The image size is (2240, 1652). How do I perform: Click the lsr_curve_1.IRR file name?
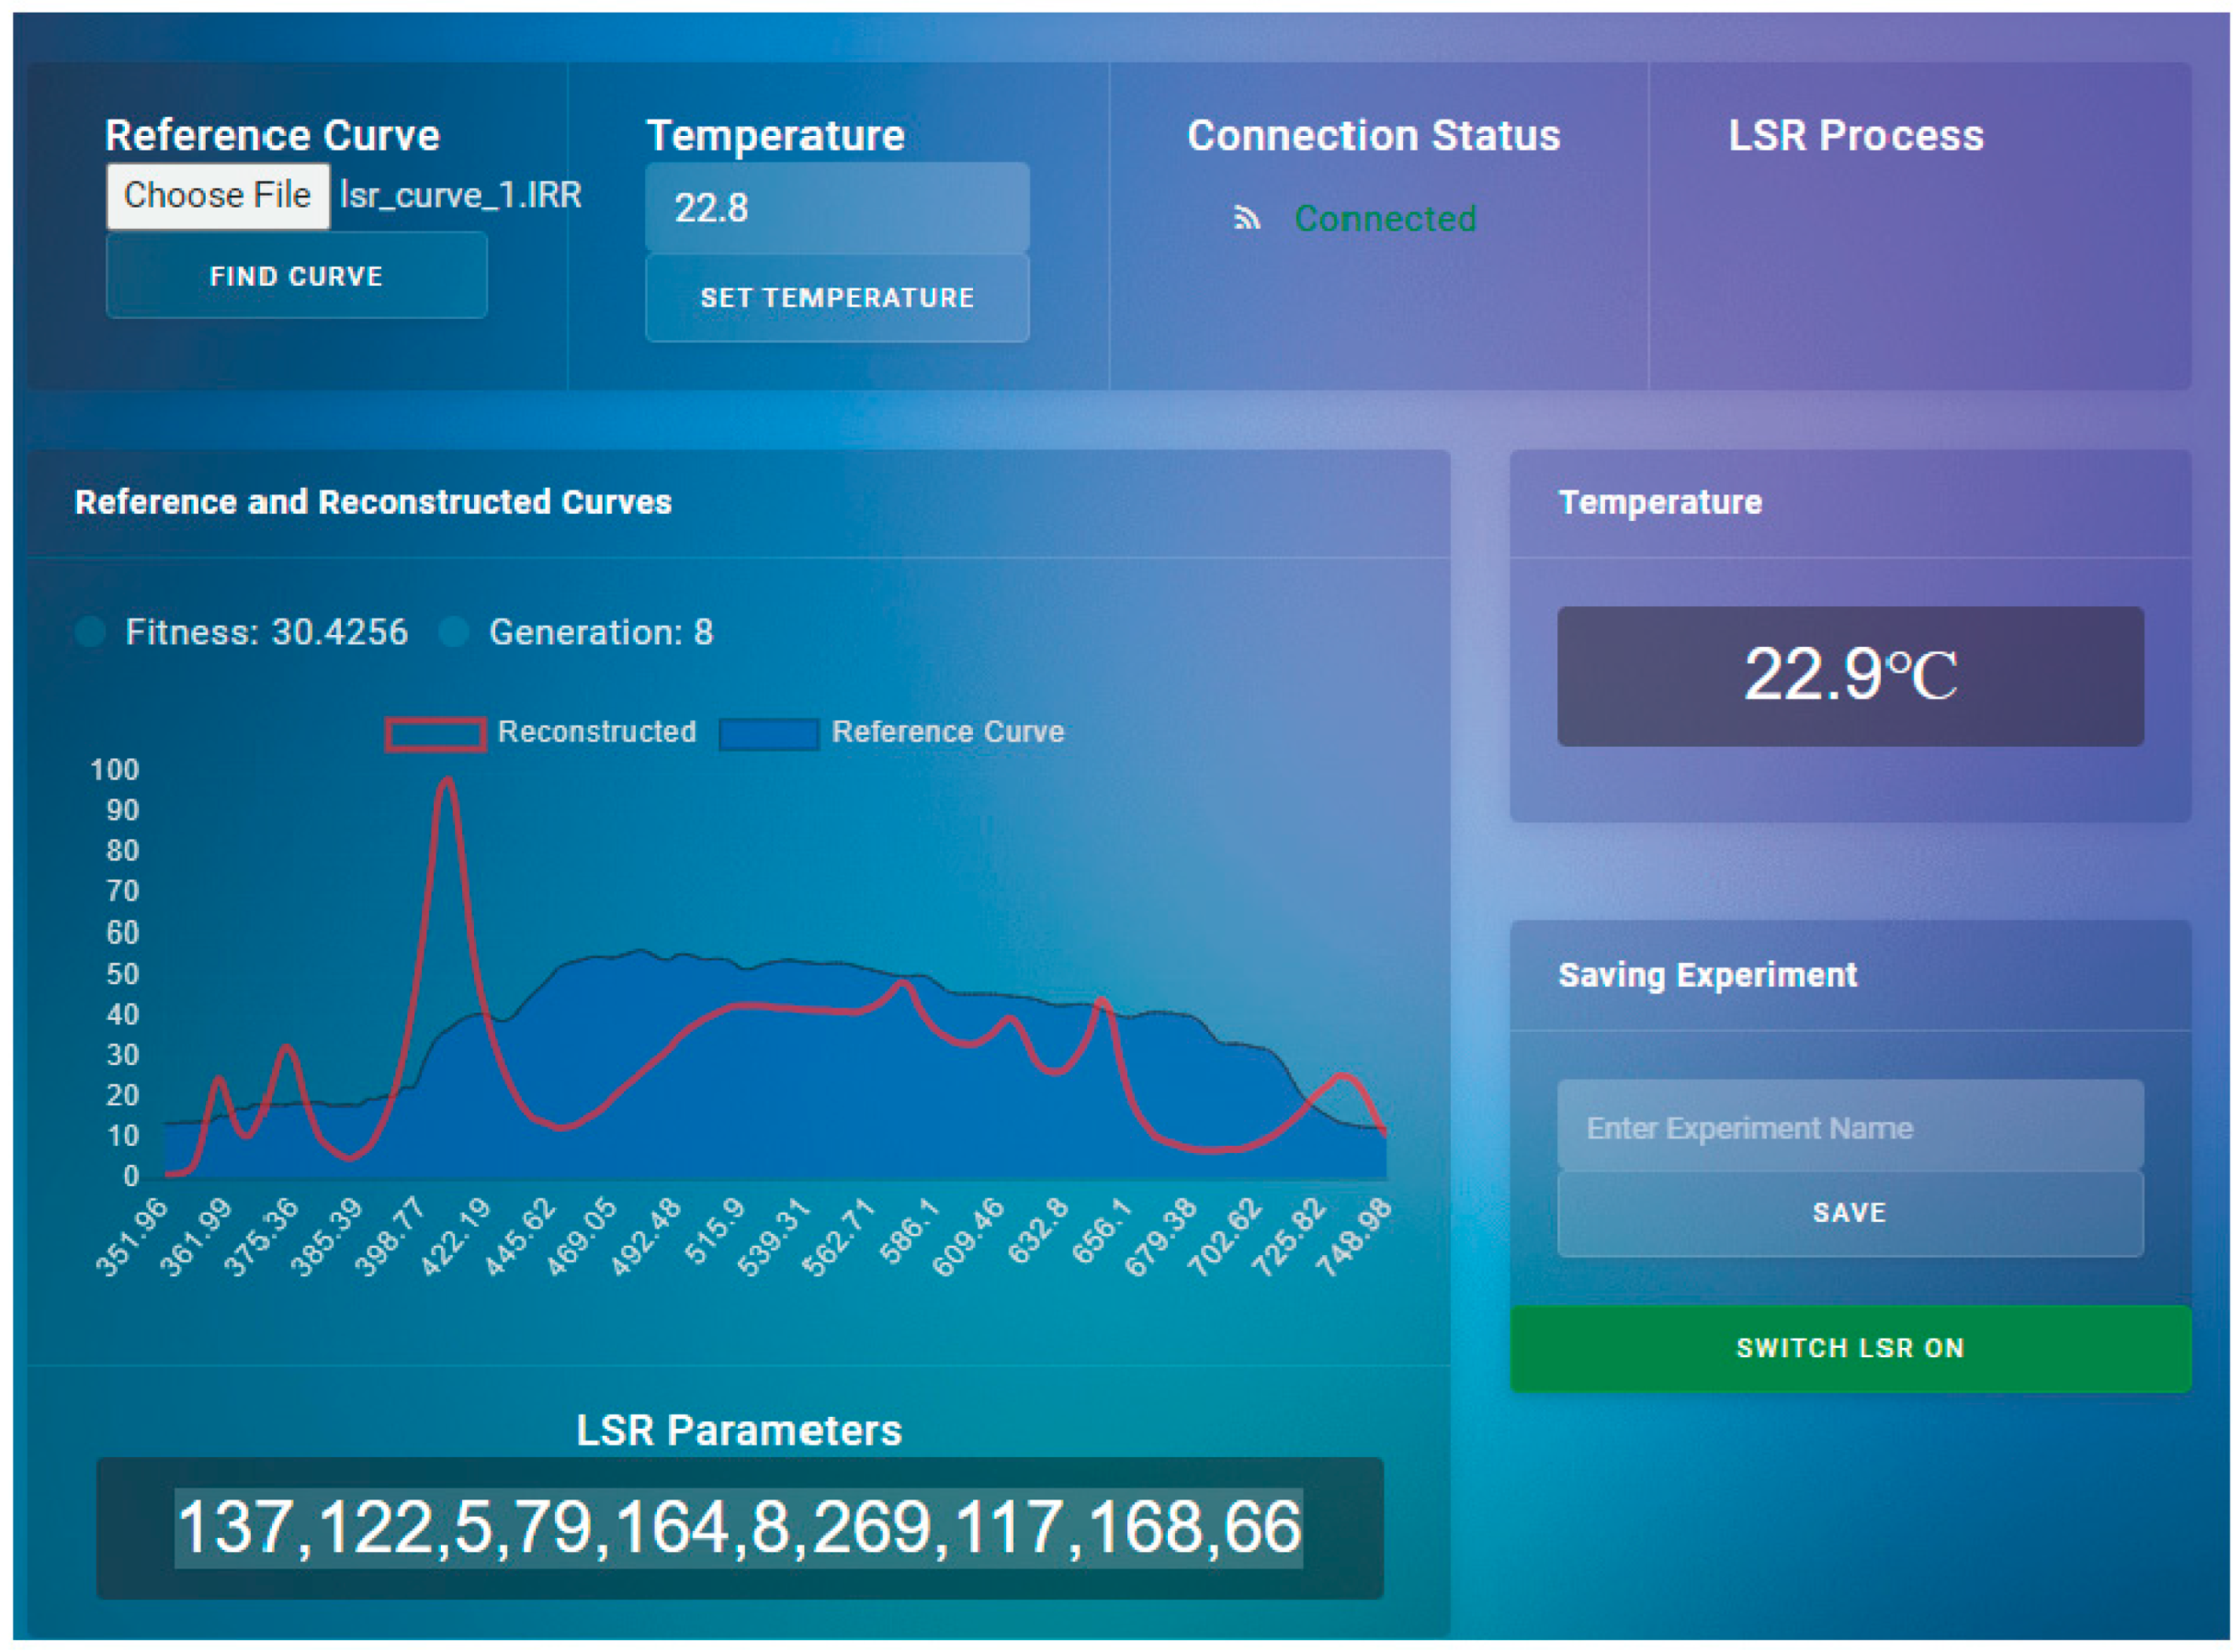click(461, 195)
